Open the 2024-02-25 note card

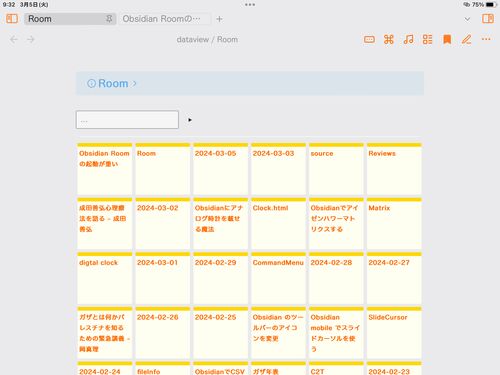coord(221,333)
